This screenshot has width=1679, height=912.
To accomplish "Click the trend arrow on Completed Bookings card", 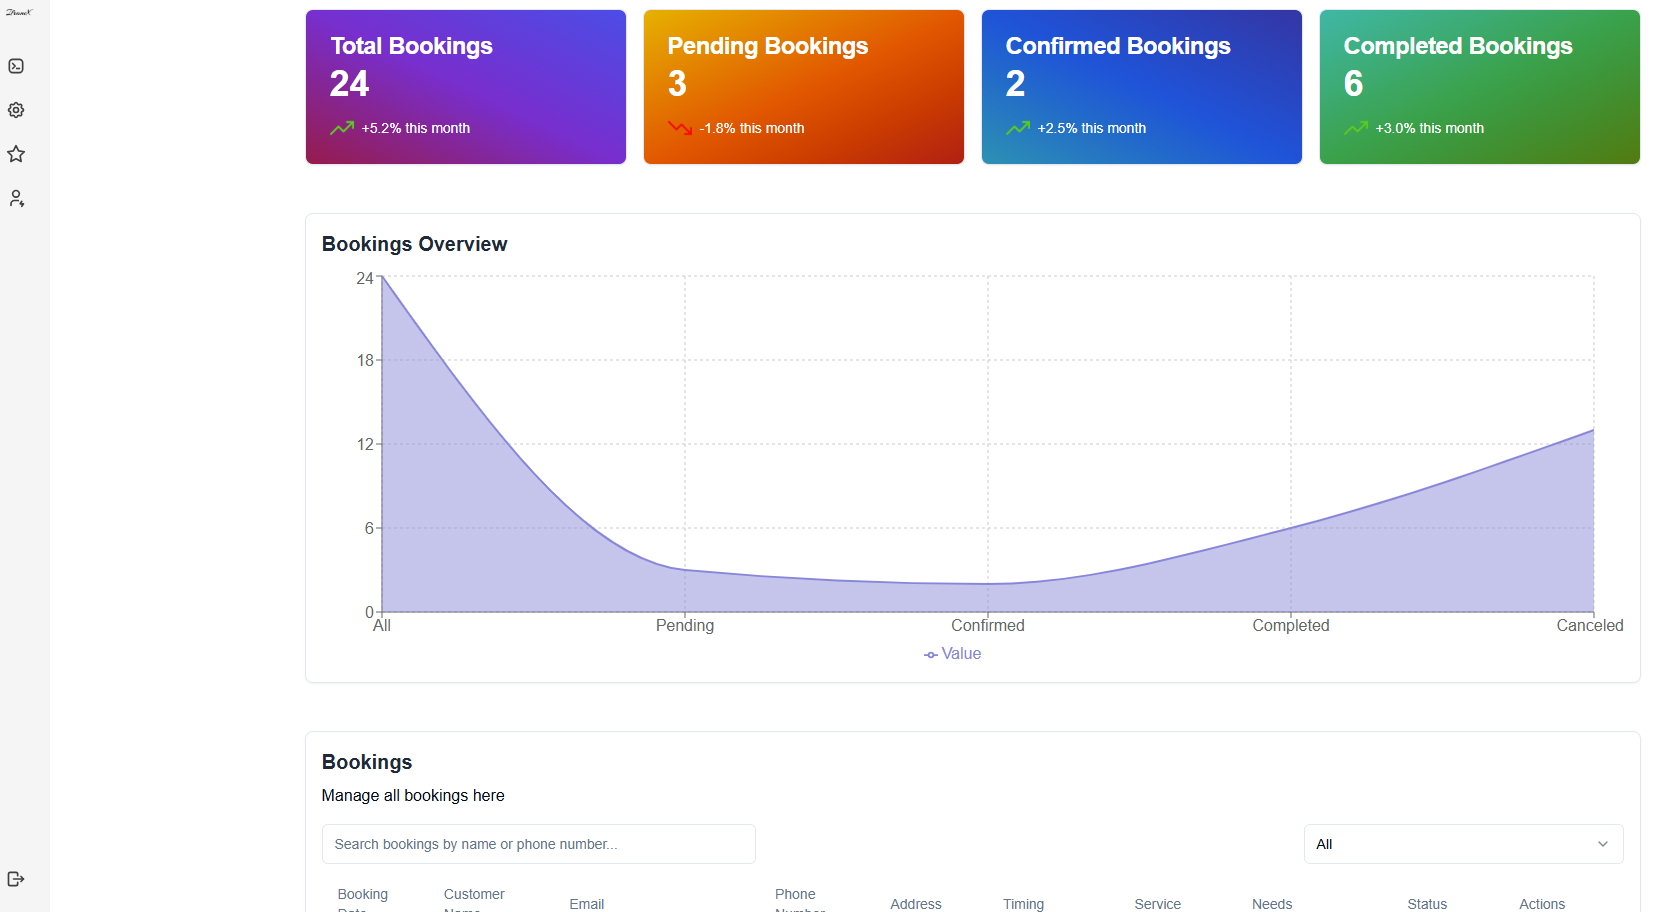I will coord(1356,128).
